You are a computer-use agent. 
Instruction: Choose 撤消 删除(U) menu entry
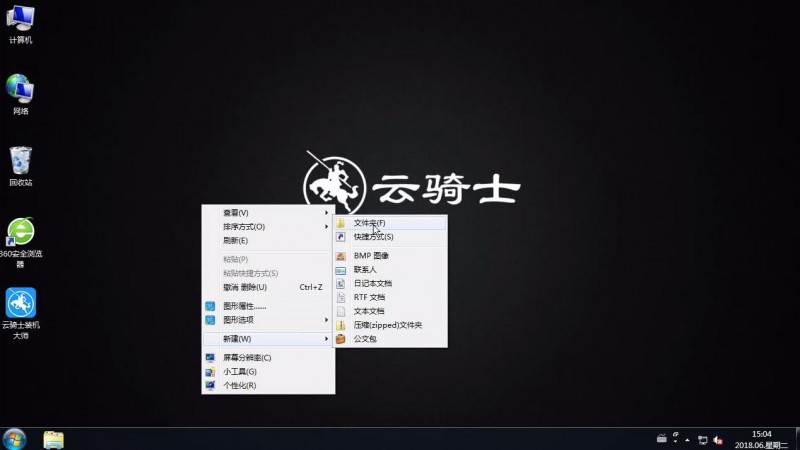point(268,287)
